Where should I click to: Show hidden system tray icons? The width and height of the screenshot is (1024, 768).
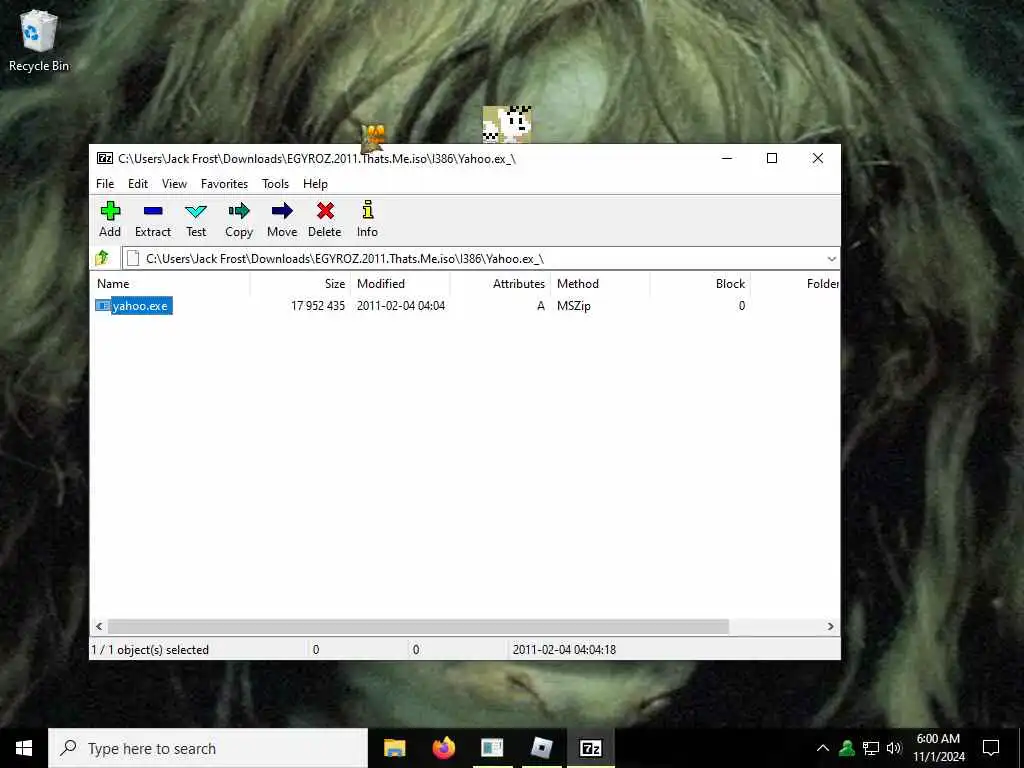(823, 748)
